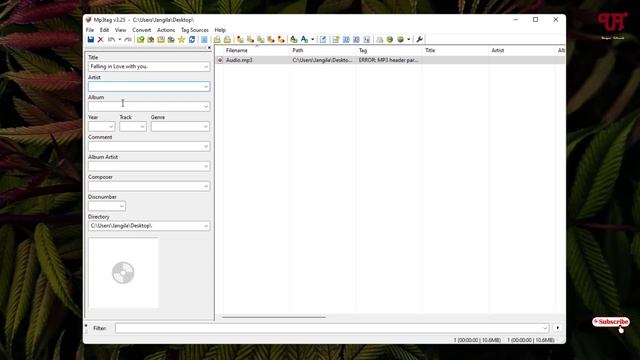Open the Edit menu
The width and height of the screenshot is (640, 360).
click(104, 30)
